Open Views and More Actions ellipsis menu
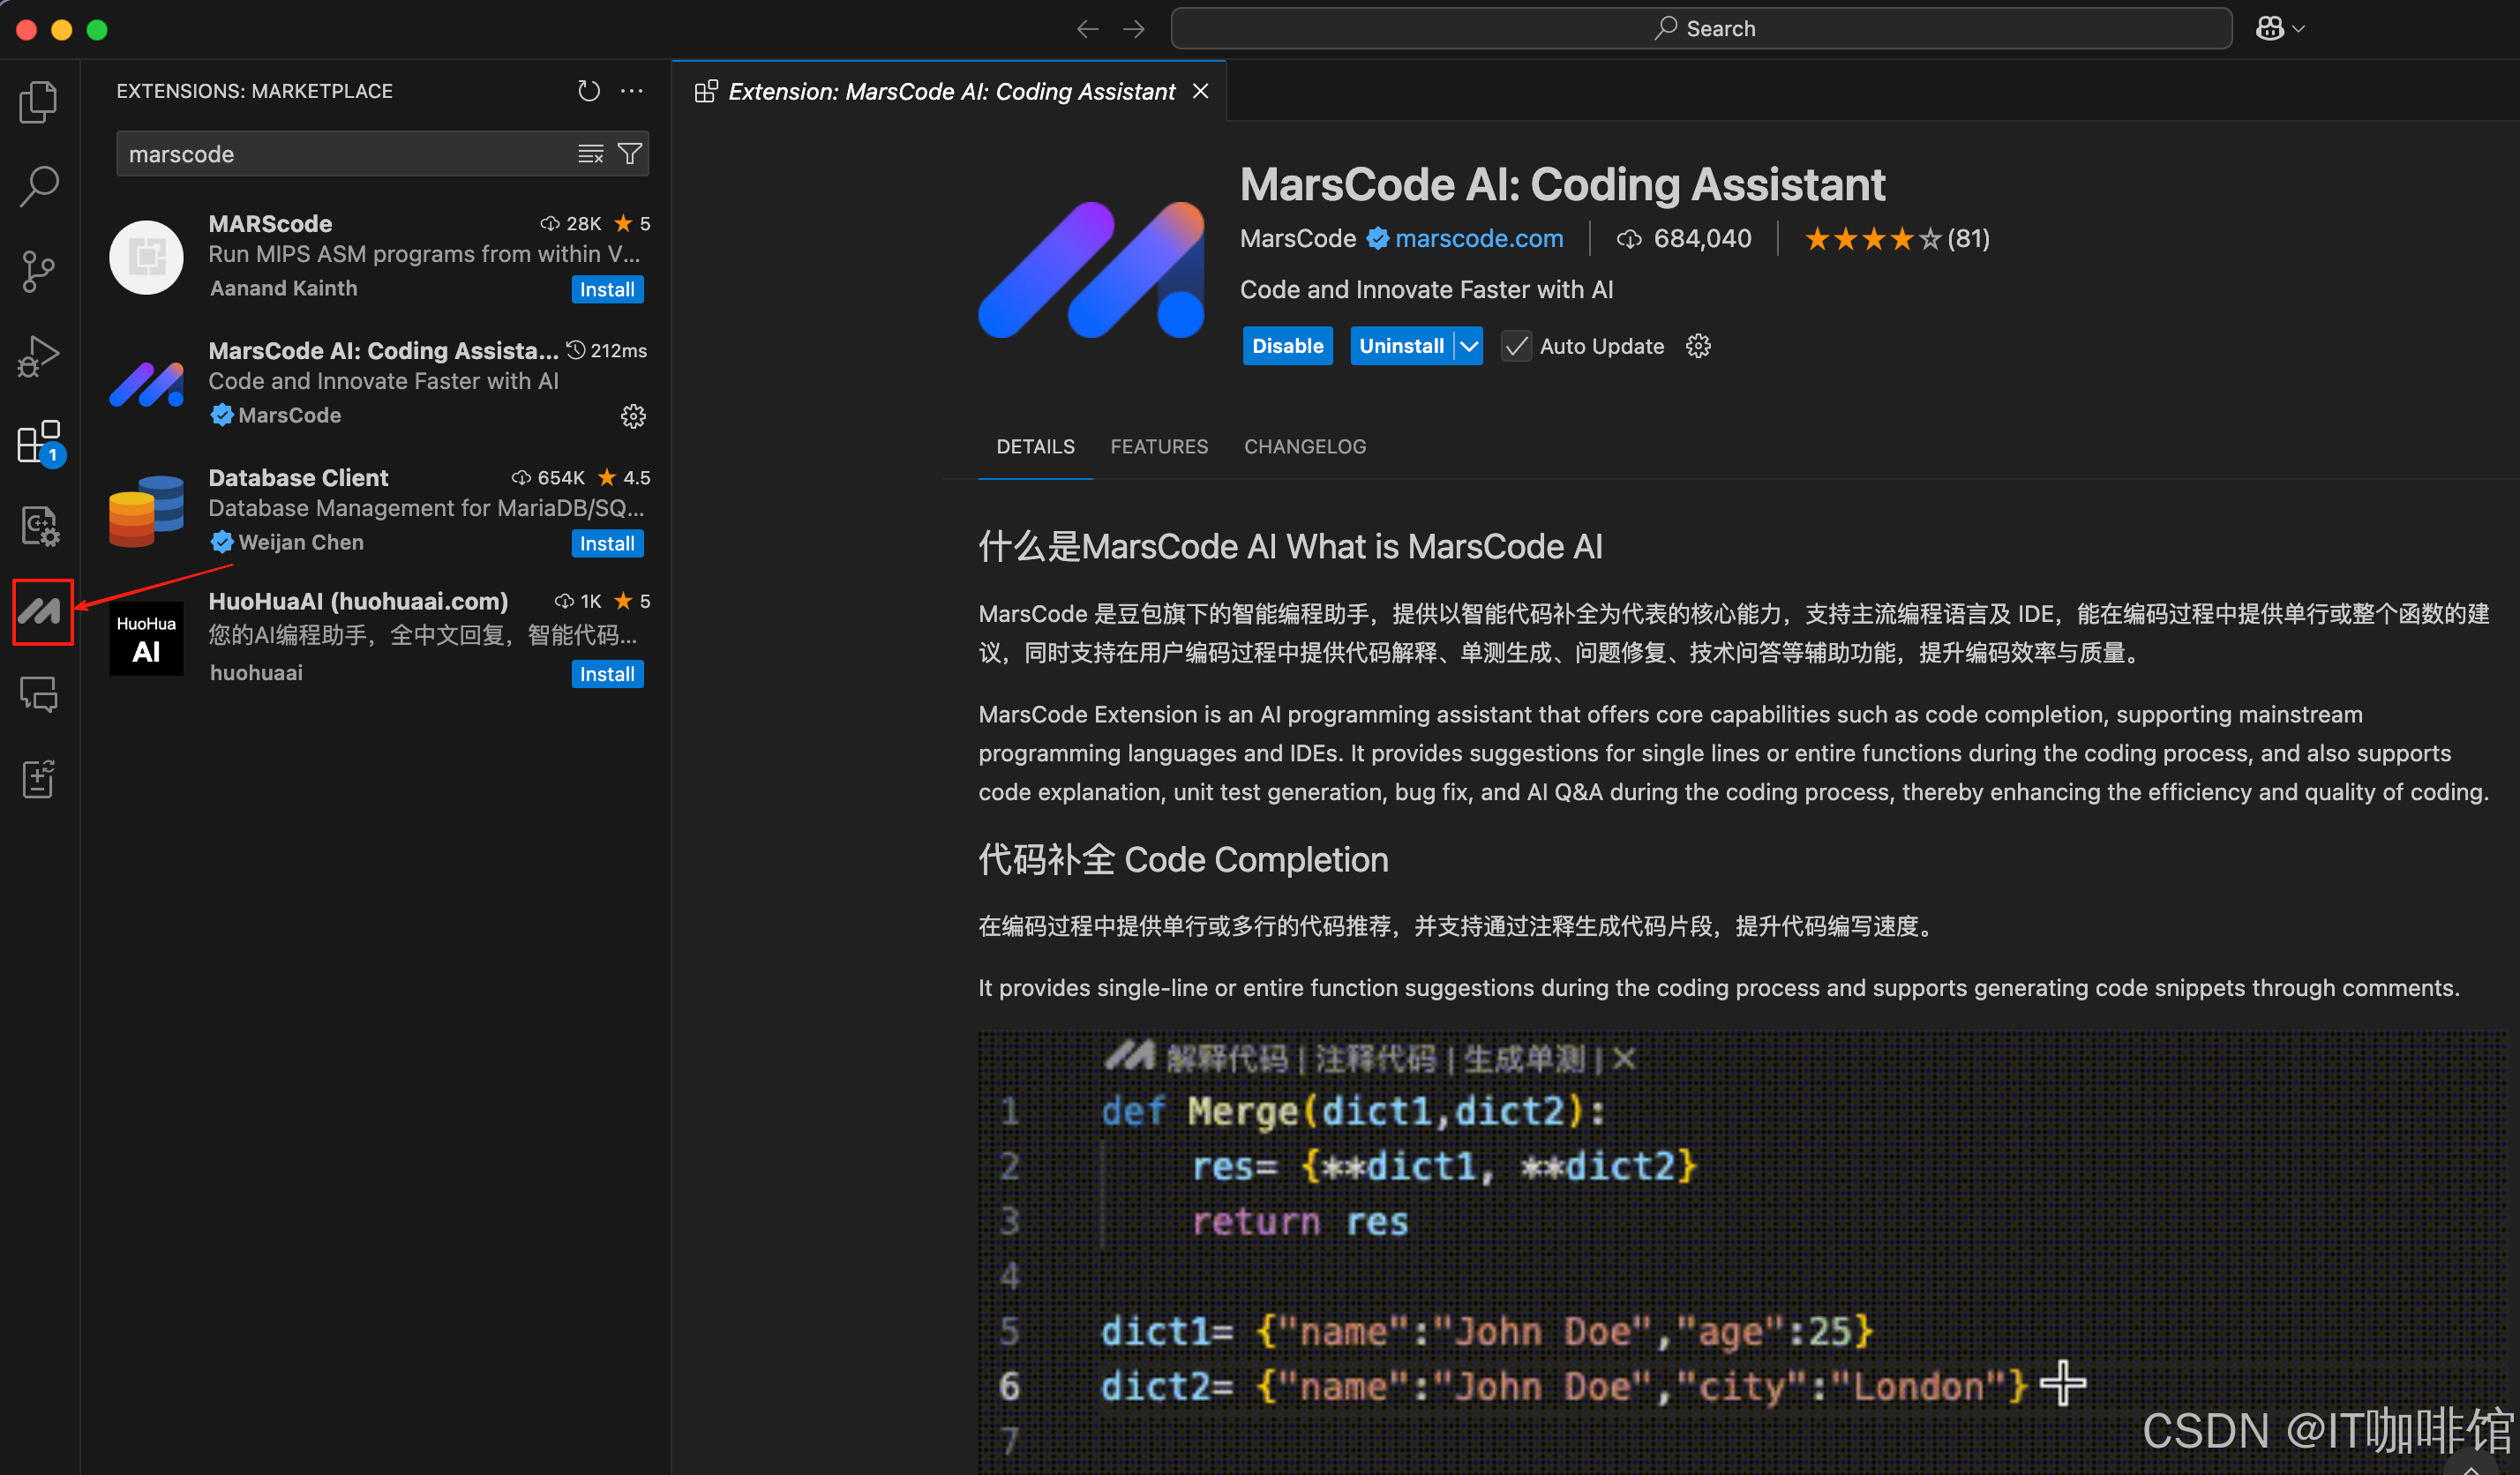Screen dimensions: 2520x1475 point(632,91)
